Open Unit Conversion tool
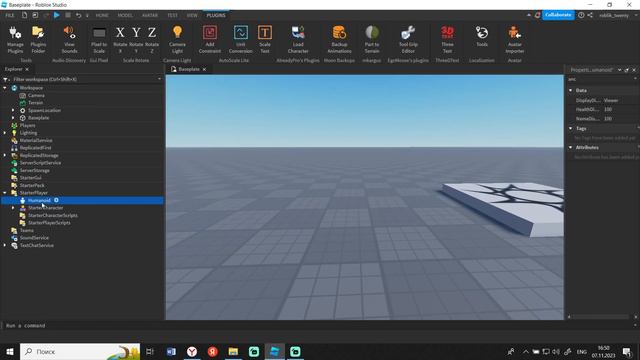 [240, 40]
